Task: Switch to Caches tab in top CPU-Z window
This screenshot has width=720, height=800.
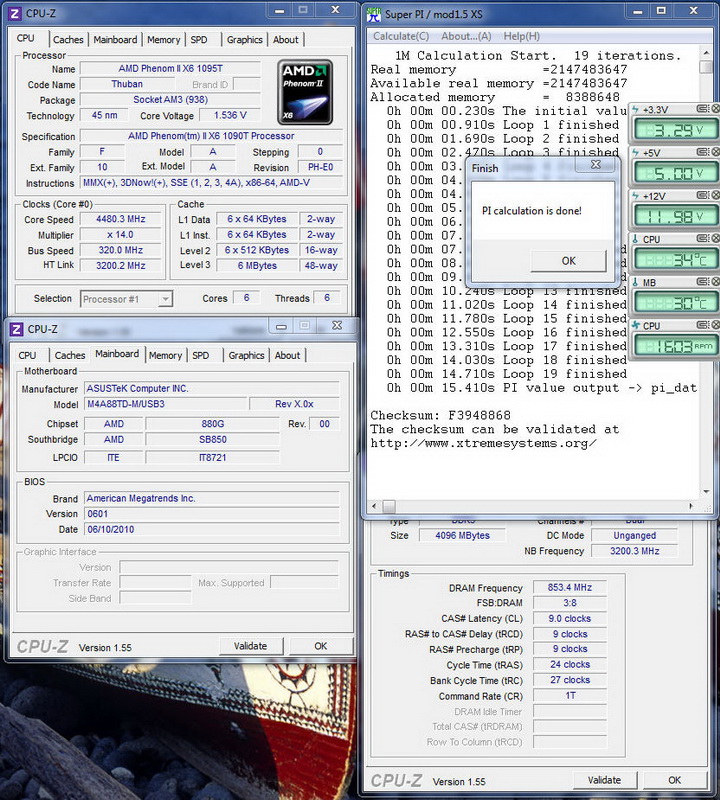Action: [68, 40]
